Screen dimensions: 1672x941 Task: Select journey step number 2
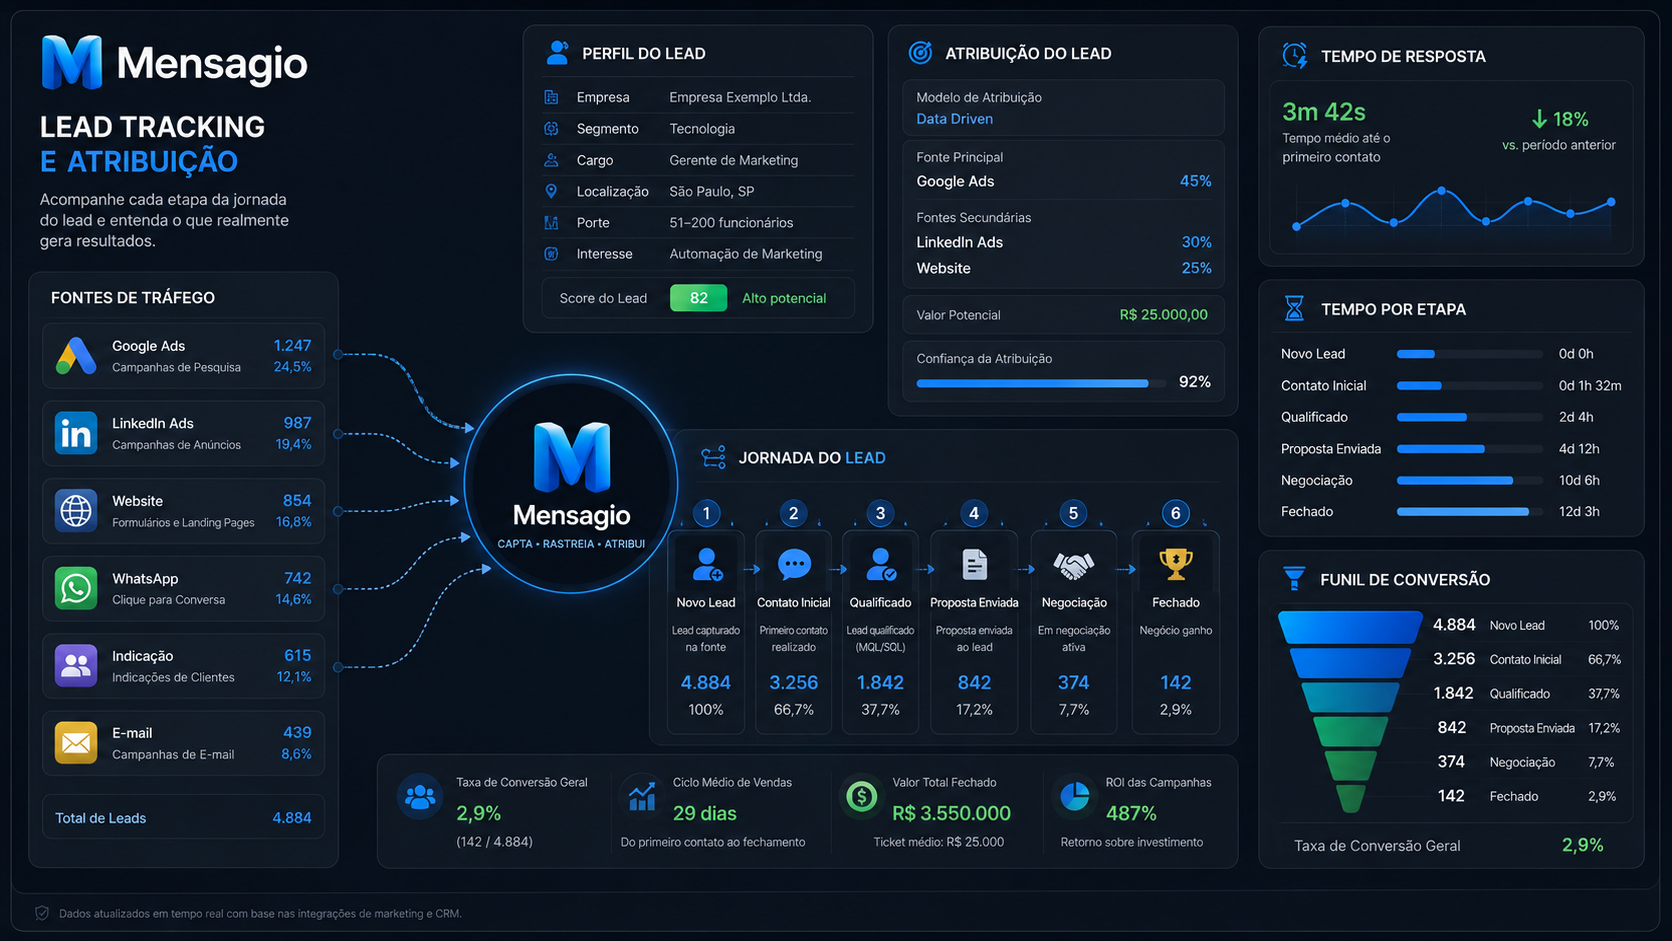(793, 513)
